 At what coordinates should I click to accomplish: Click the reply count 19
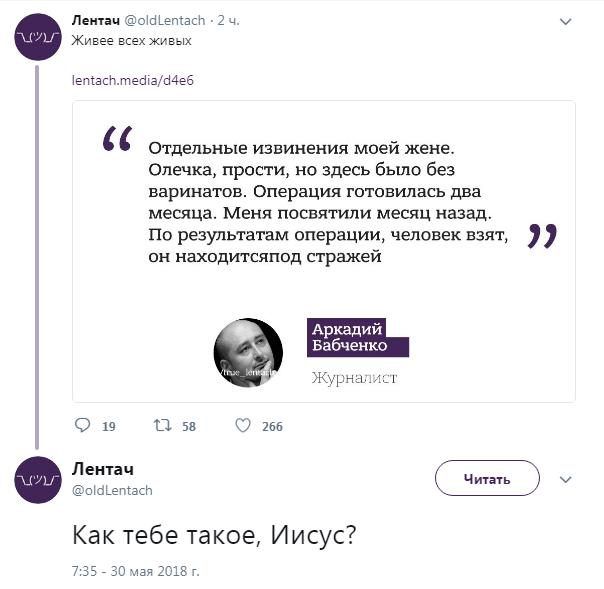coord(109,427)
